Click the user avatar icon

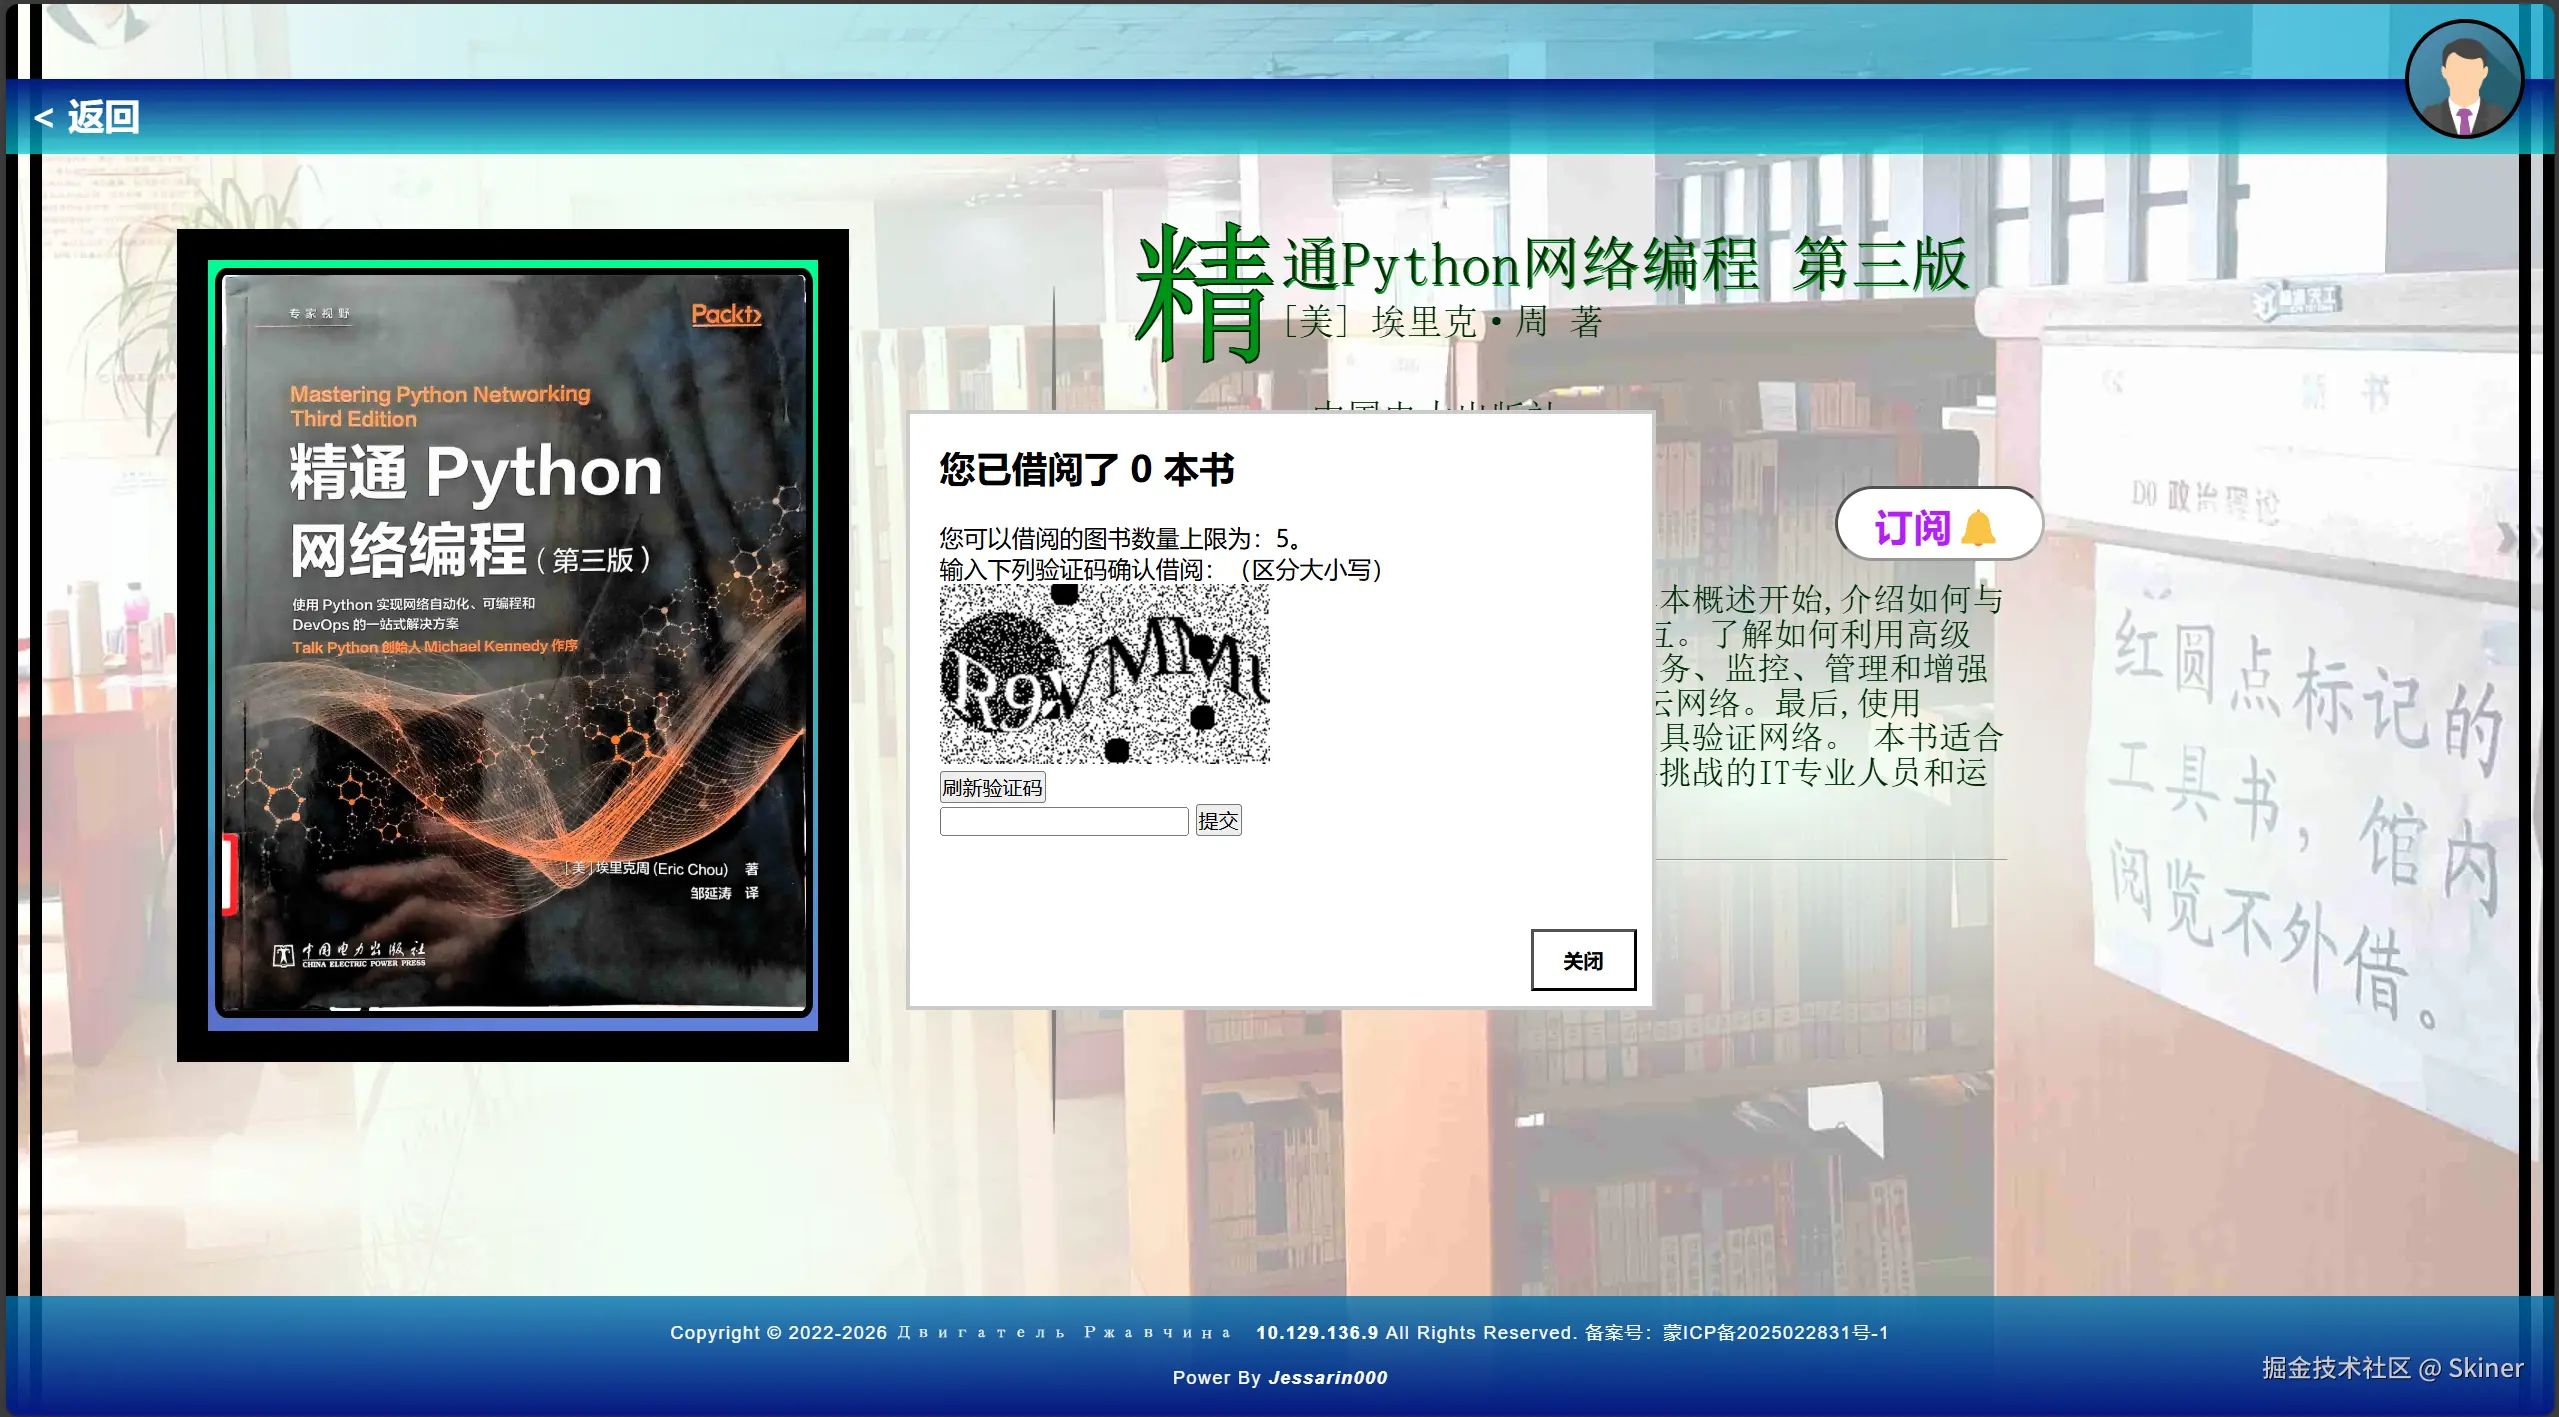pyautogui.click(x=2463, y=80)
